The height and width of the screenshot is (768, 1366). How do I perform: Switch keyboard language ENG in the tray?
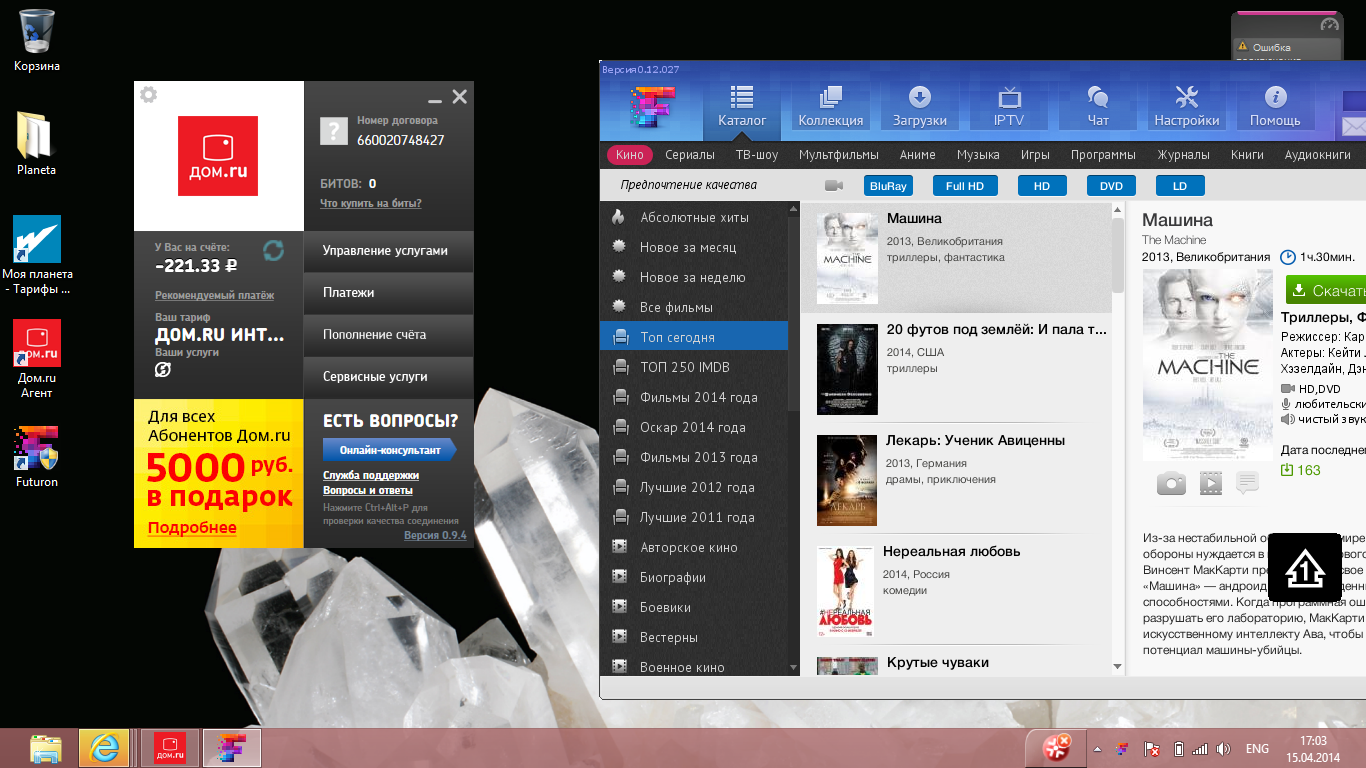click(x=1257, y=749)
